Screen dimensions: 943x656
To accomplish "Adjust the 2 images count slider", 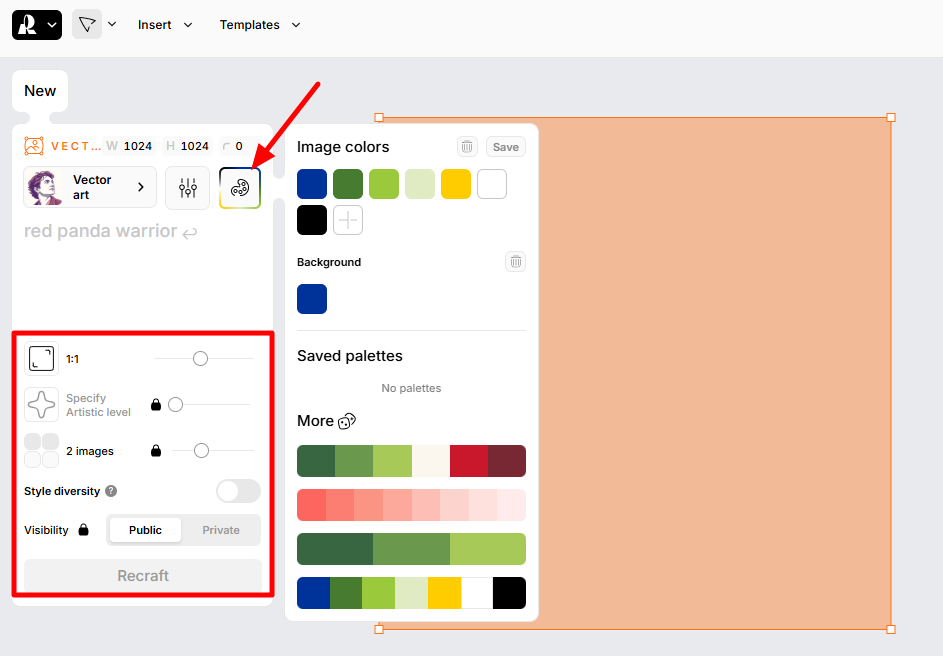I will (201, 450).
